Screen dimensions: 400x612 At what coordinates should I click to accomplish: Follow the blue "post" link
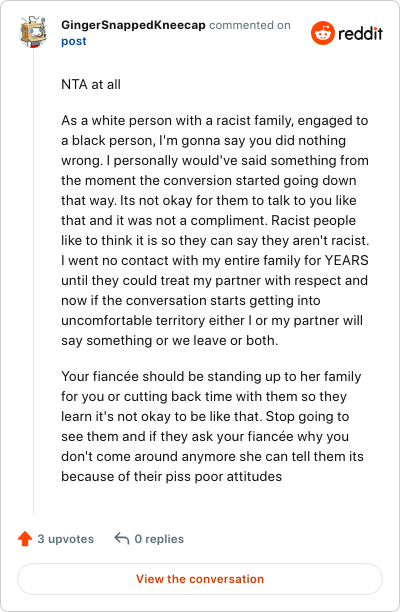pyautogui.click(x=73, y=41)
